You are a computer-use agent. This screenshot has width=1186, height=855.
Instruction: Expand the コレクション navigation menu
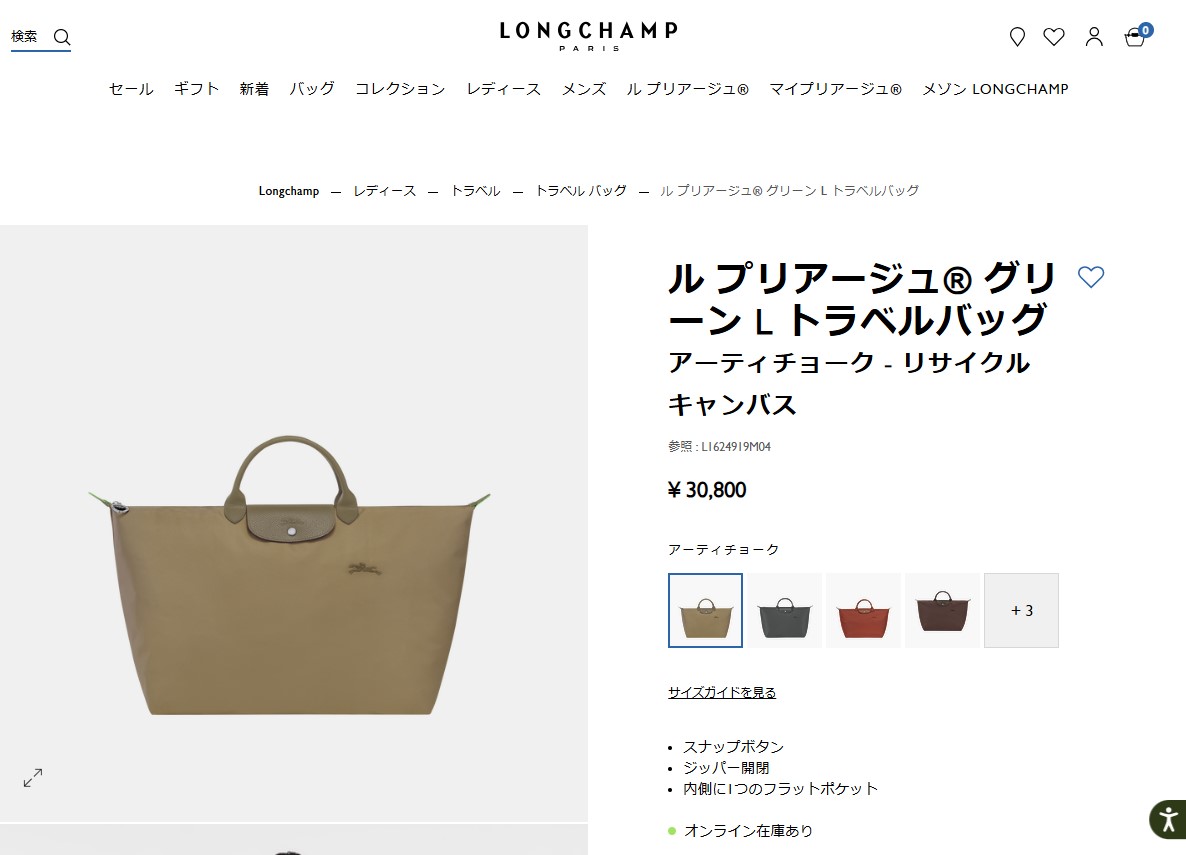(400, 89)
